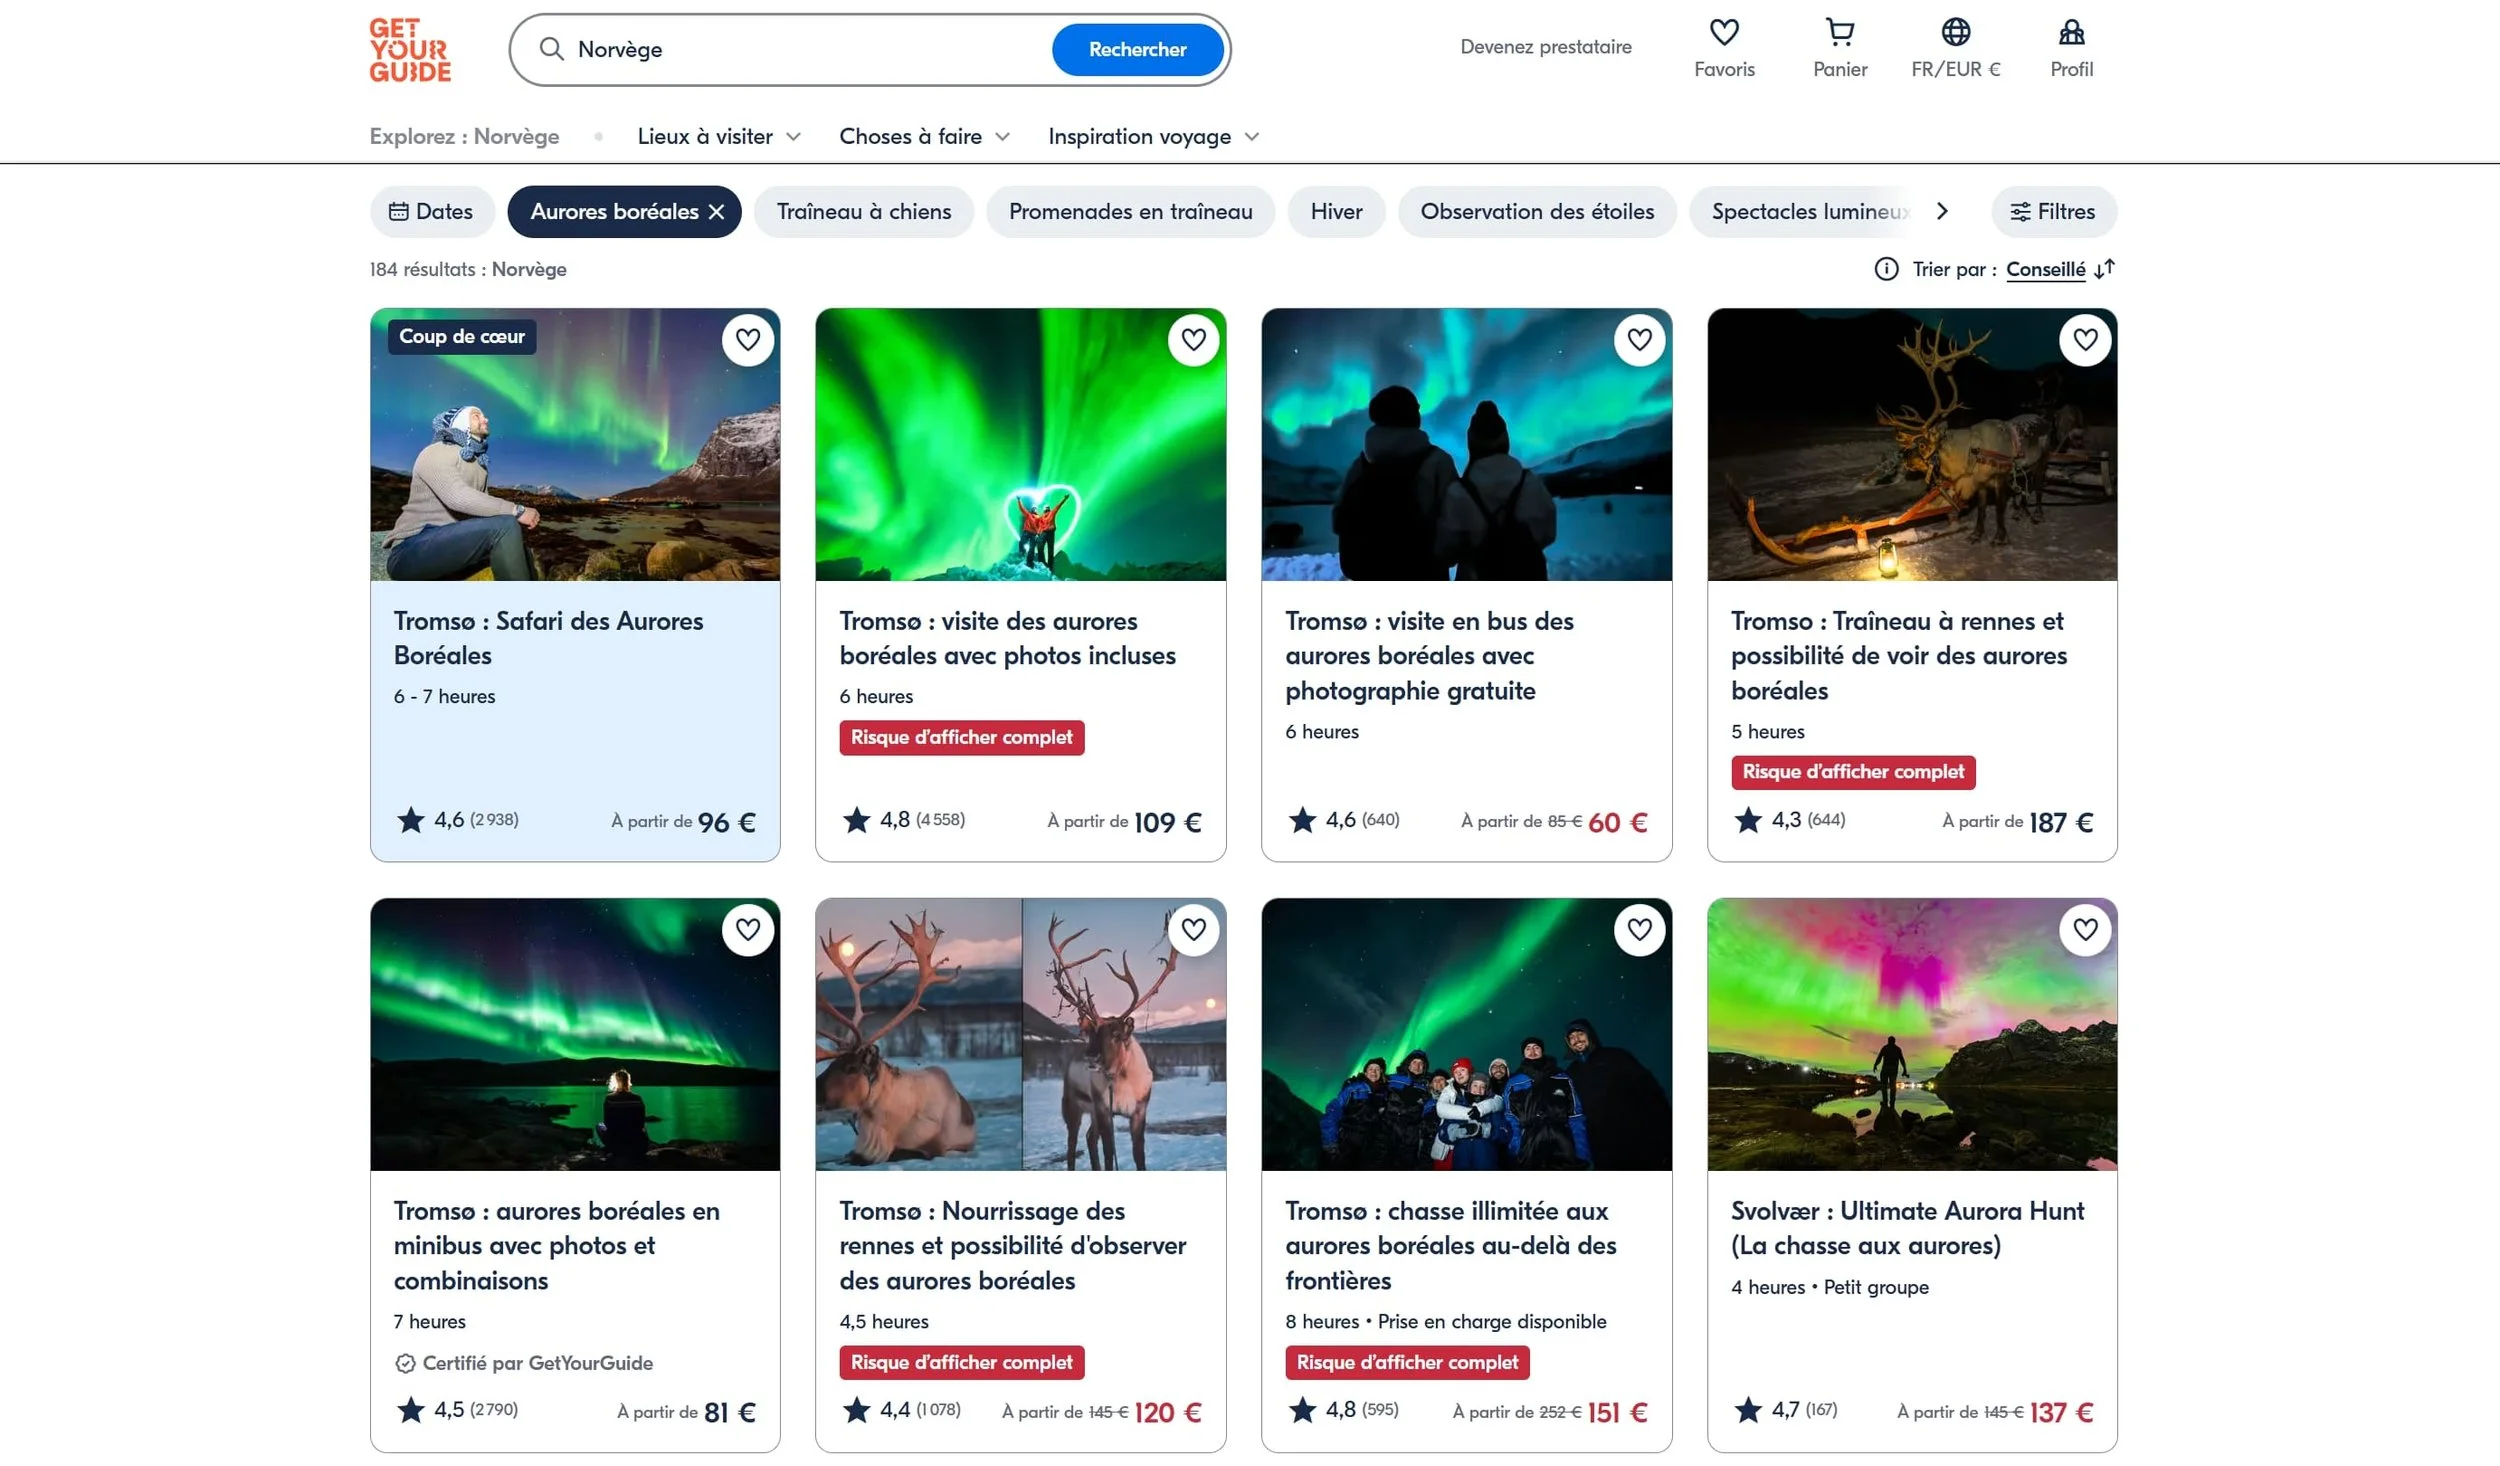Open the Dates calendar filter
Image resolution: width=2500 pixels, height=1466 pixels.
431,211
